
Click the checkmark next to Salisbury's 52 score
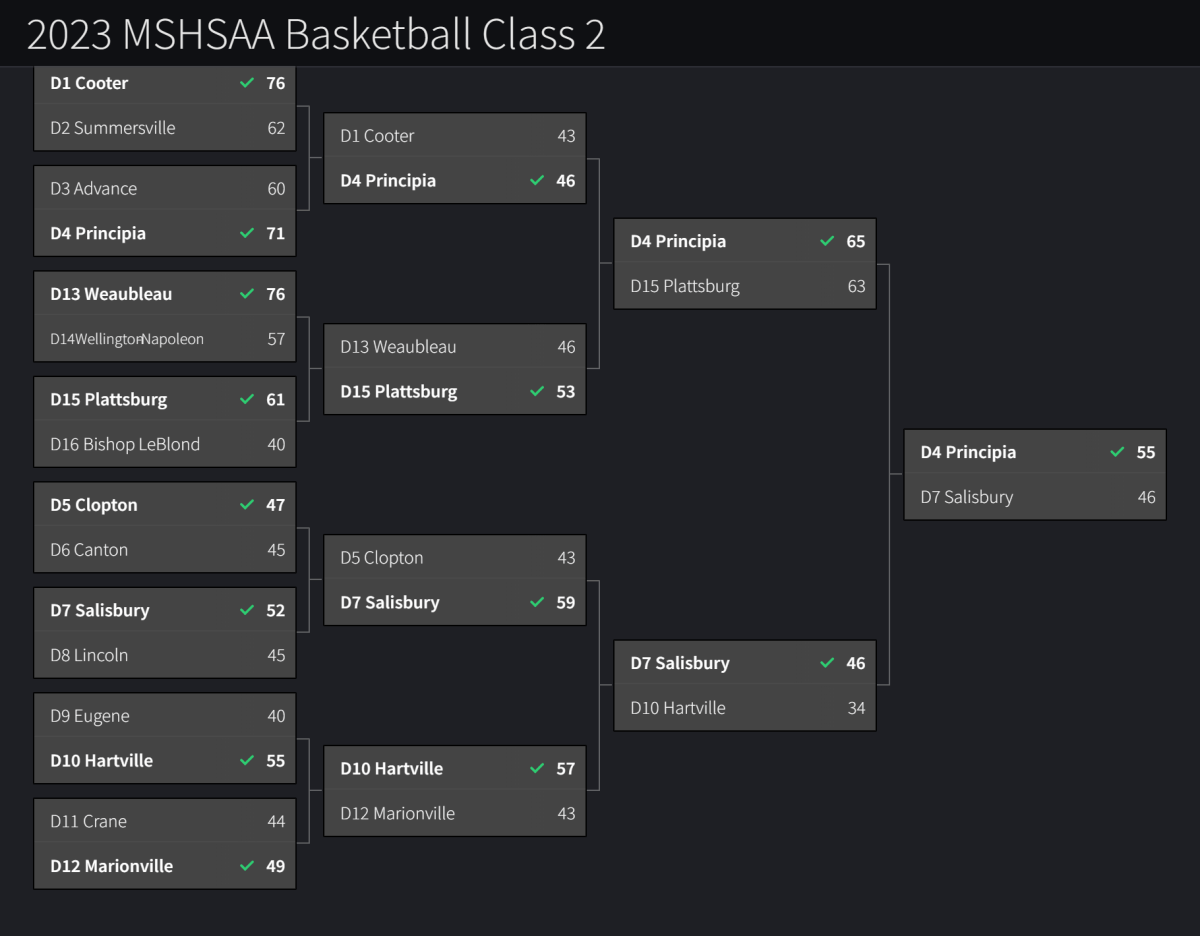coord(247,610)
